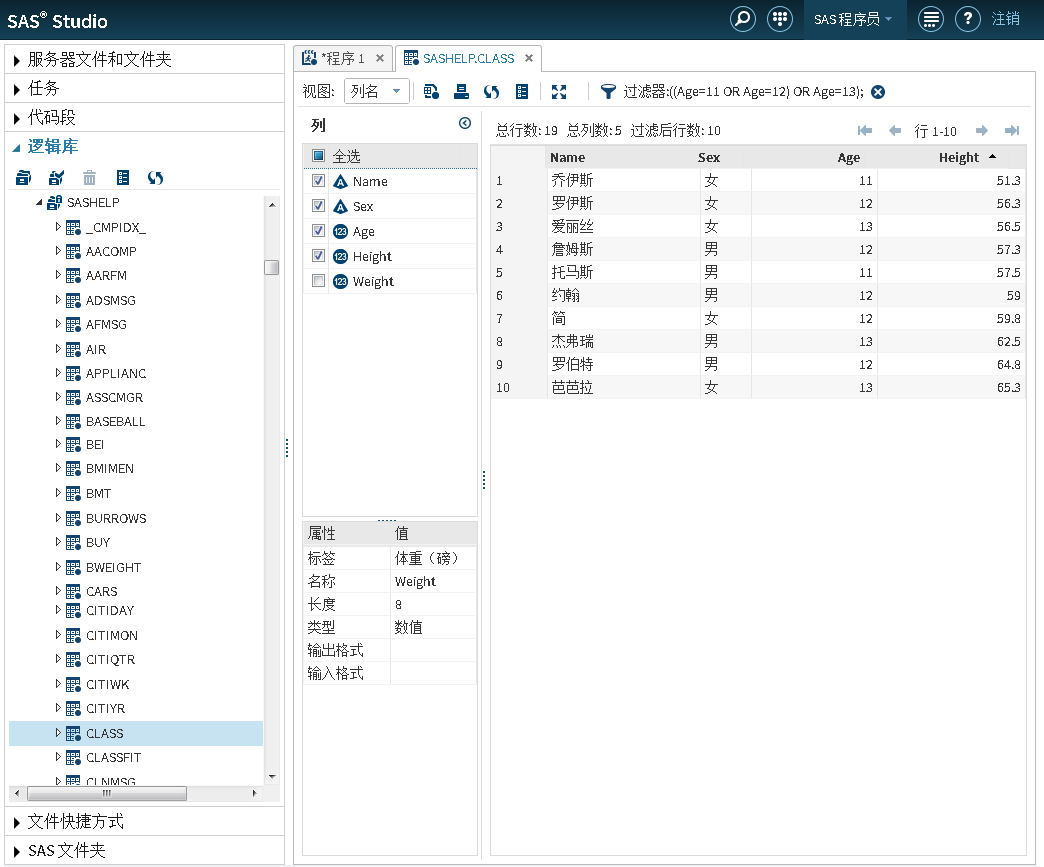The width and height of the screenshot is (1044, 867).
Task: Click the filter funnel icon in toolbar
Action: (x=608, y=92)
